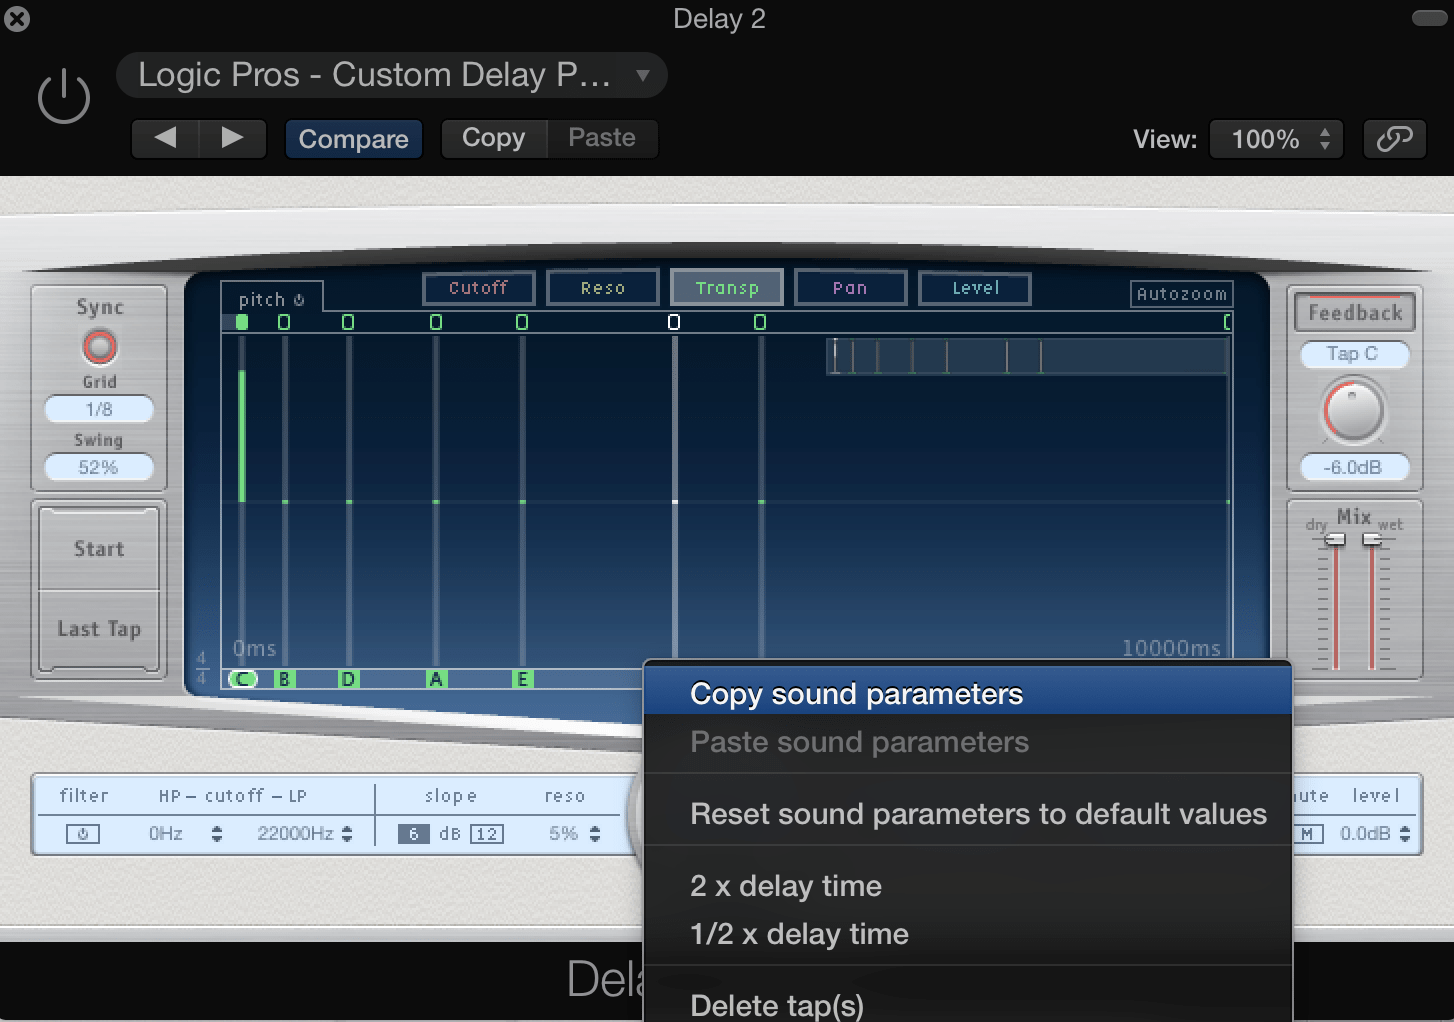Toggle the filter on/off power icon
This screenshot has height=1022, width=1454.
click(x=84, y=833)
